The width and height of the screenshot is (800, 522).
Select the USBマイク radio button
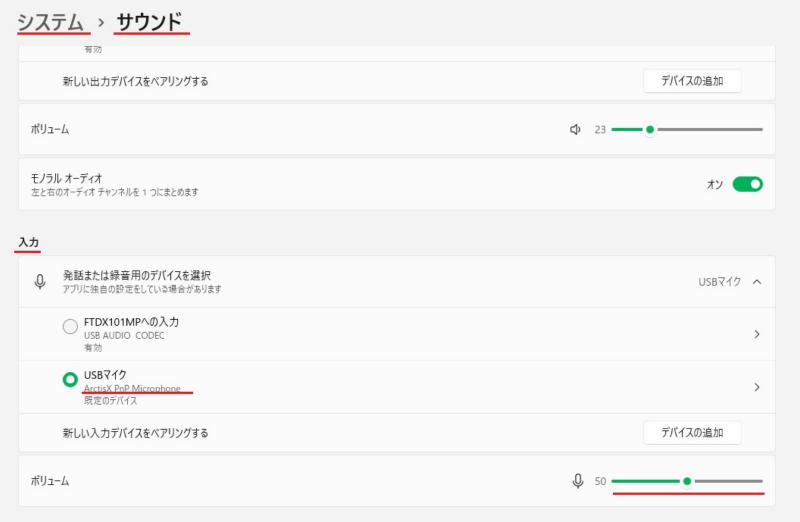[70, 380]
